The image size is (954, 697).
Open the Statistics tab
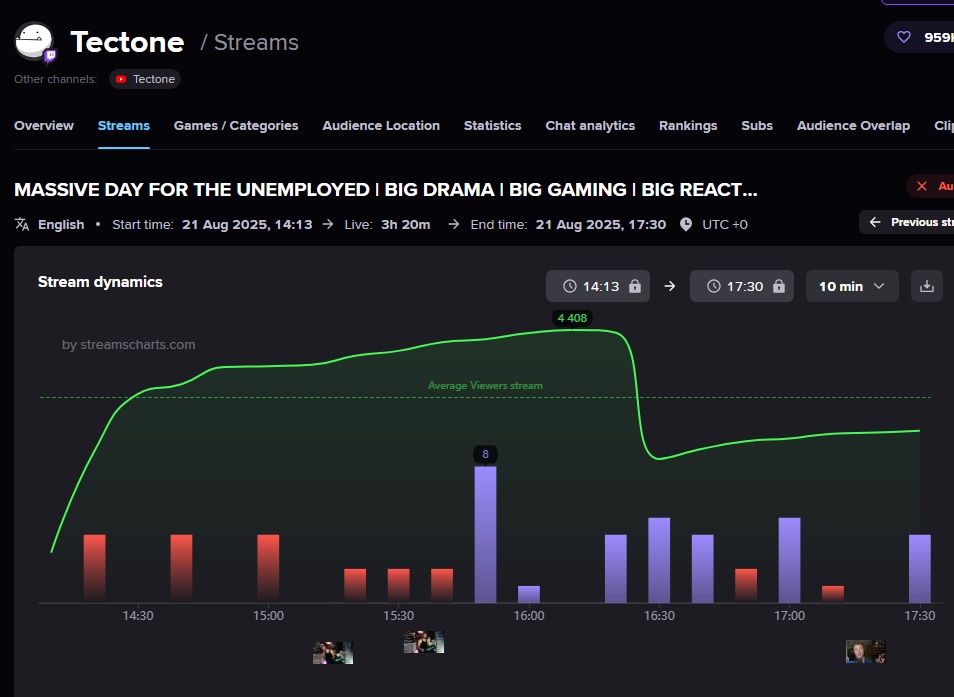pos(492,125)
